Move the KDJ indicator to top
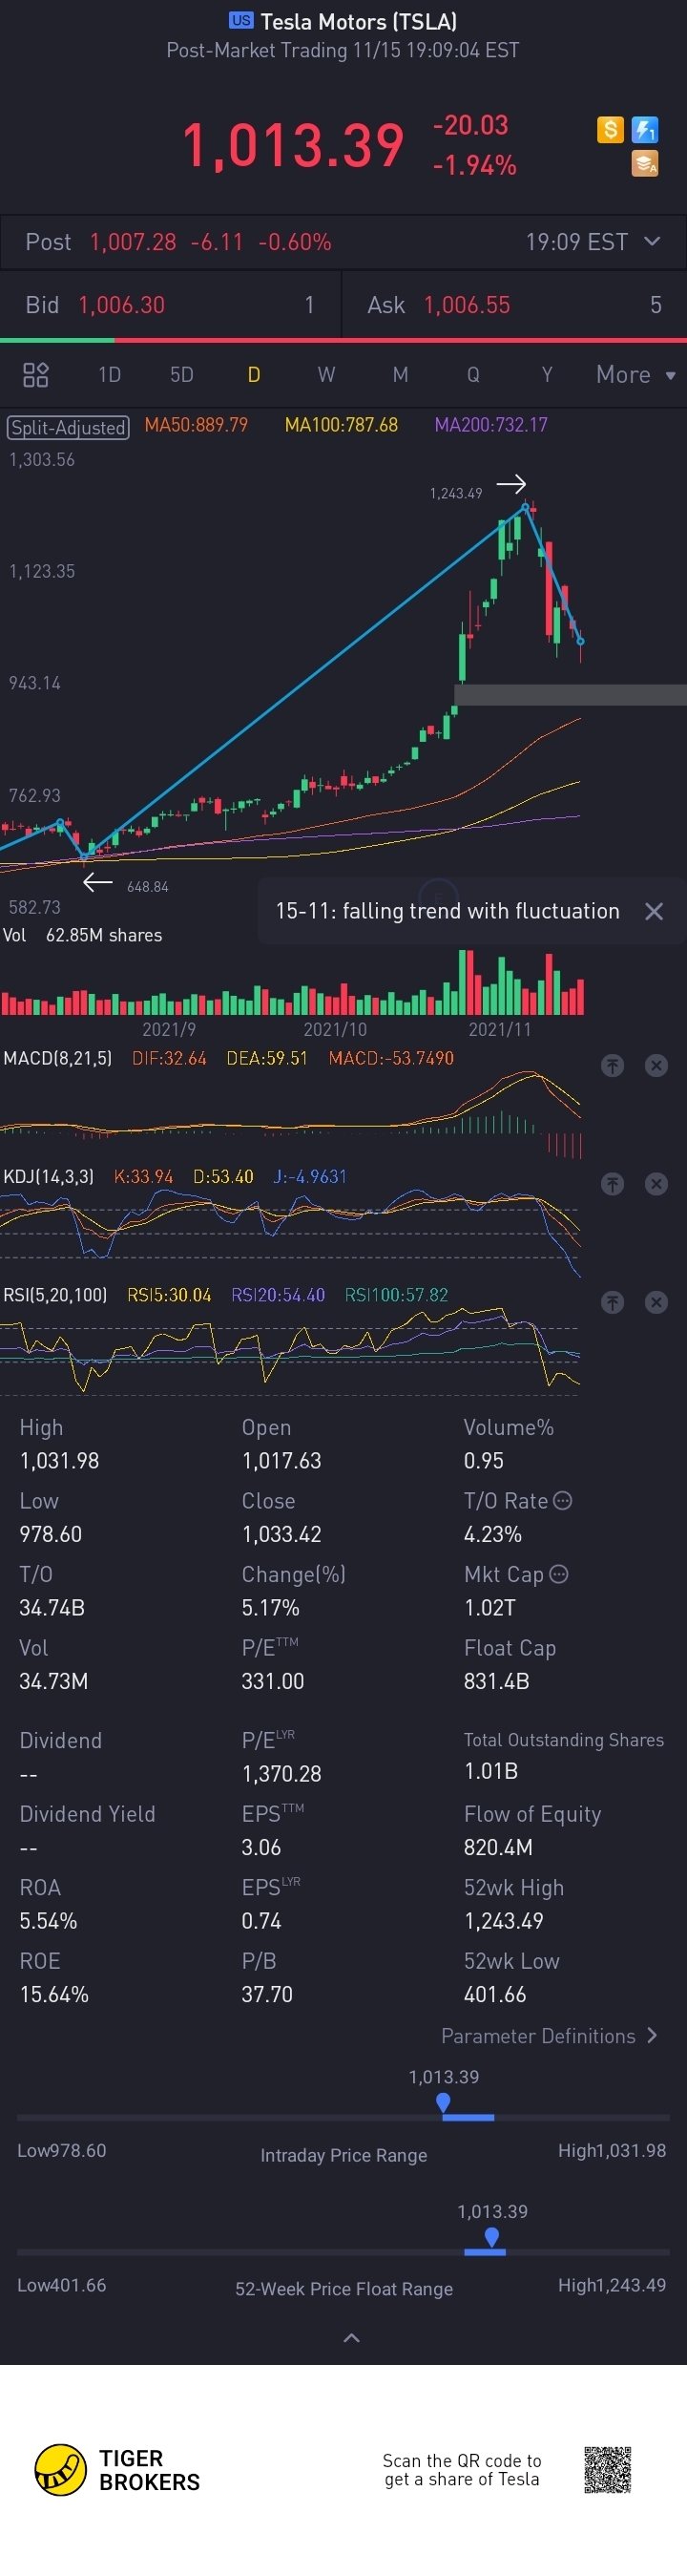This screenshot has width=687, height=2576. (612, 1184)
